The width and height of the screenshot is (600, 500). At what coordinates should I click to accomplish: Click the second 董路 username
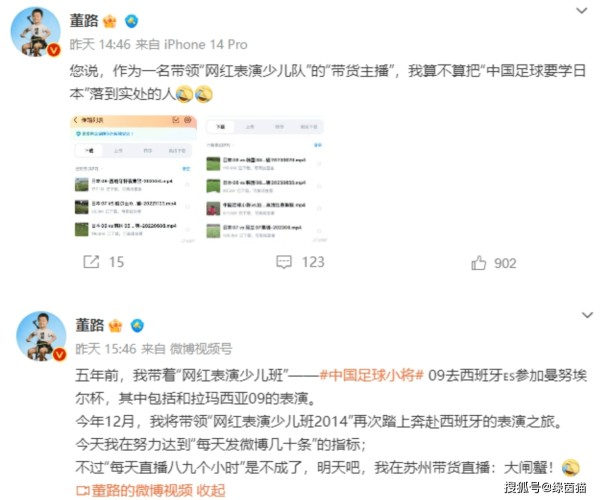pos(90,325)
